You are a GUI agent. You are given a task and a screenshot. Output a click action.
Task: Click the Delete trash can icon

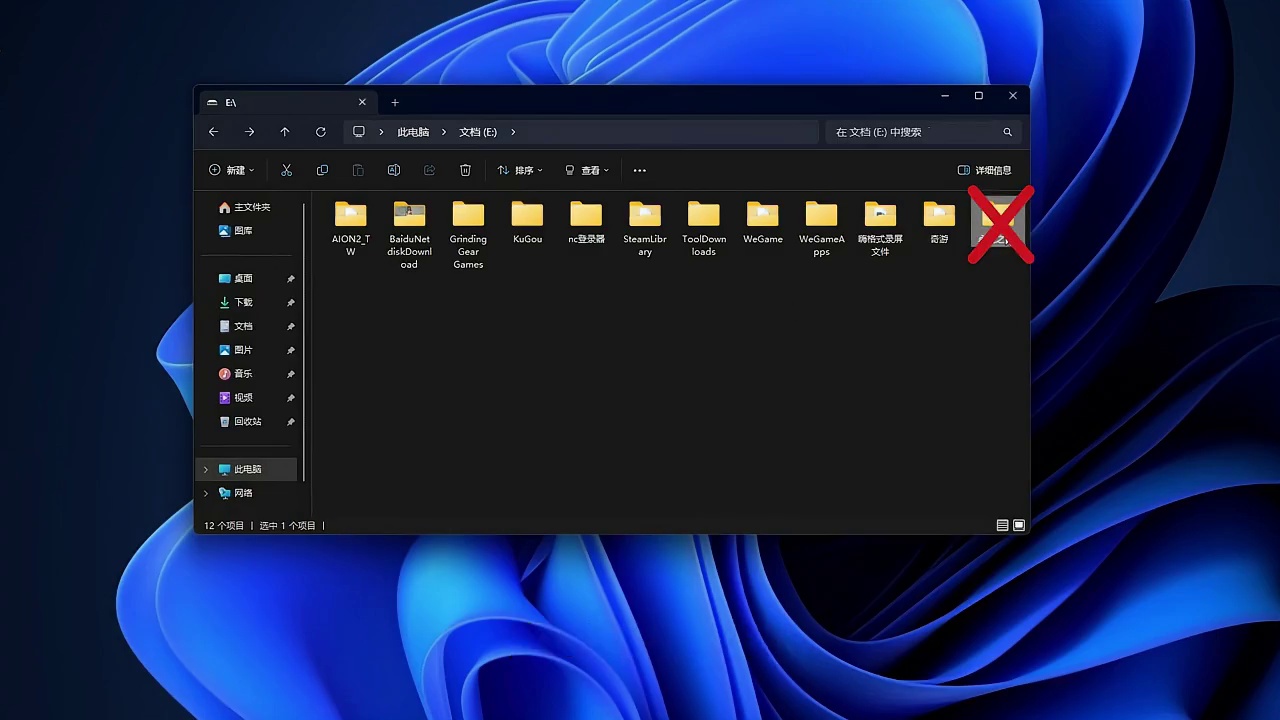(465, 170)
